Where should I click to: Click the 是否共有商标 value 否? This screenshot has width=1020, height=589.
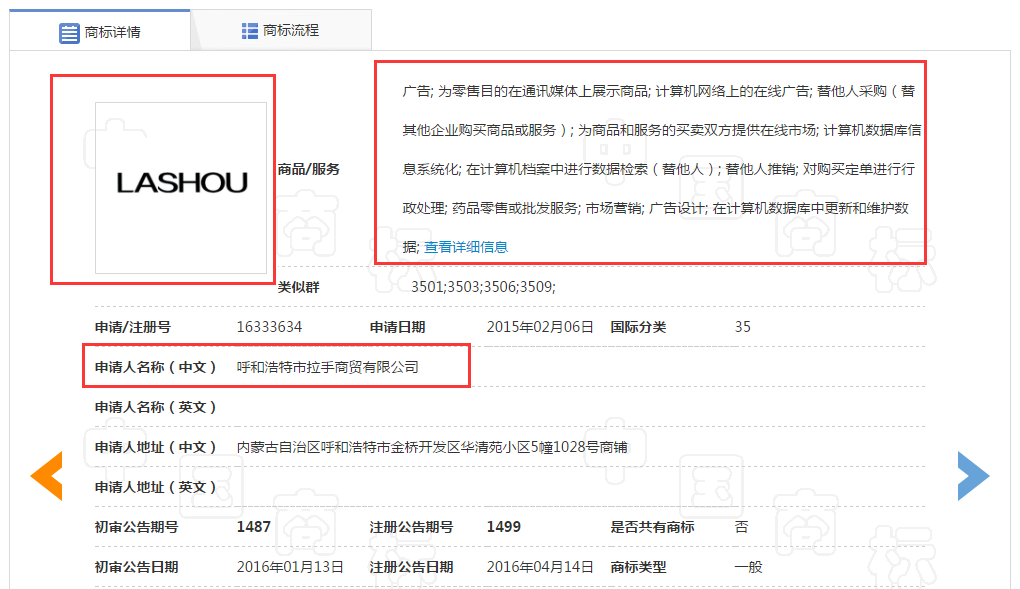point(742,527)
